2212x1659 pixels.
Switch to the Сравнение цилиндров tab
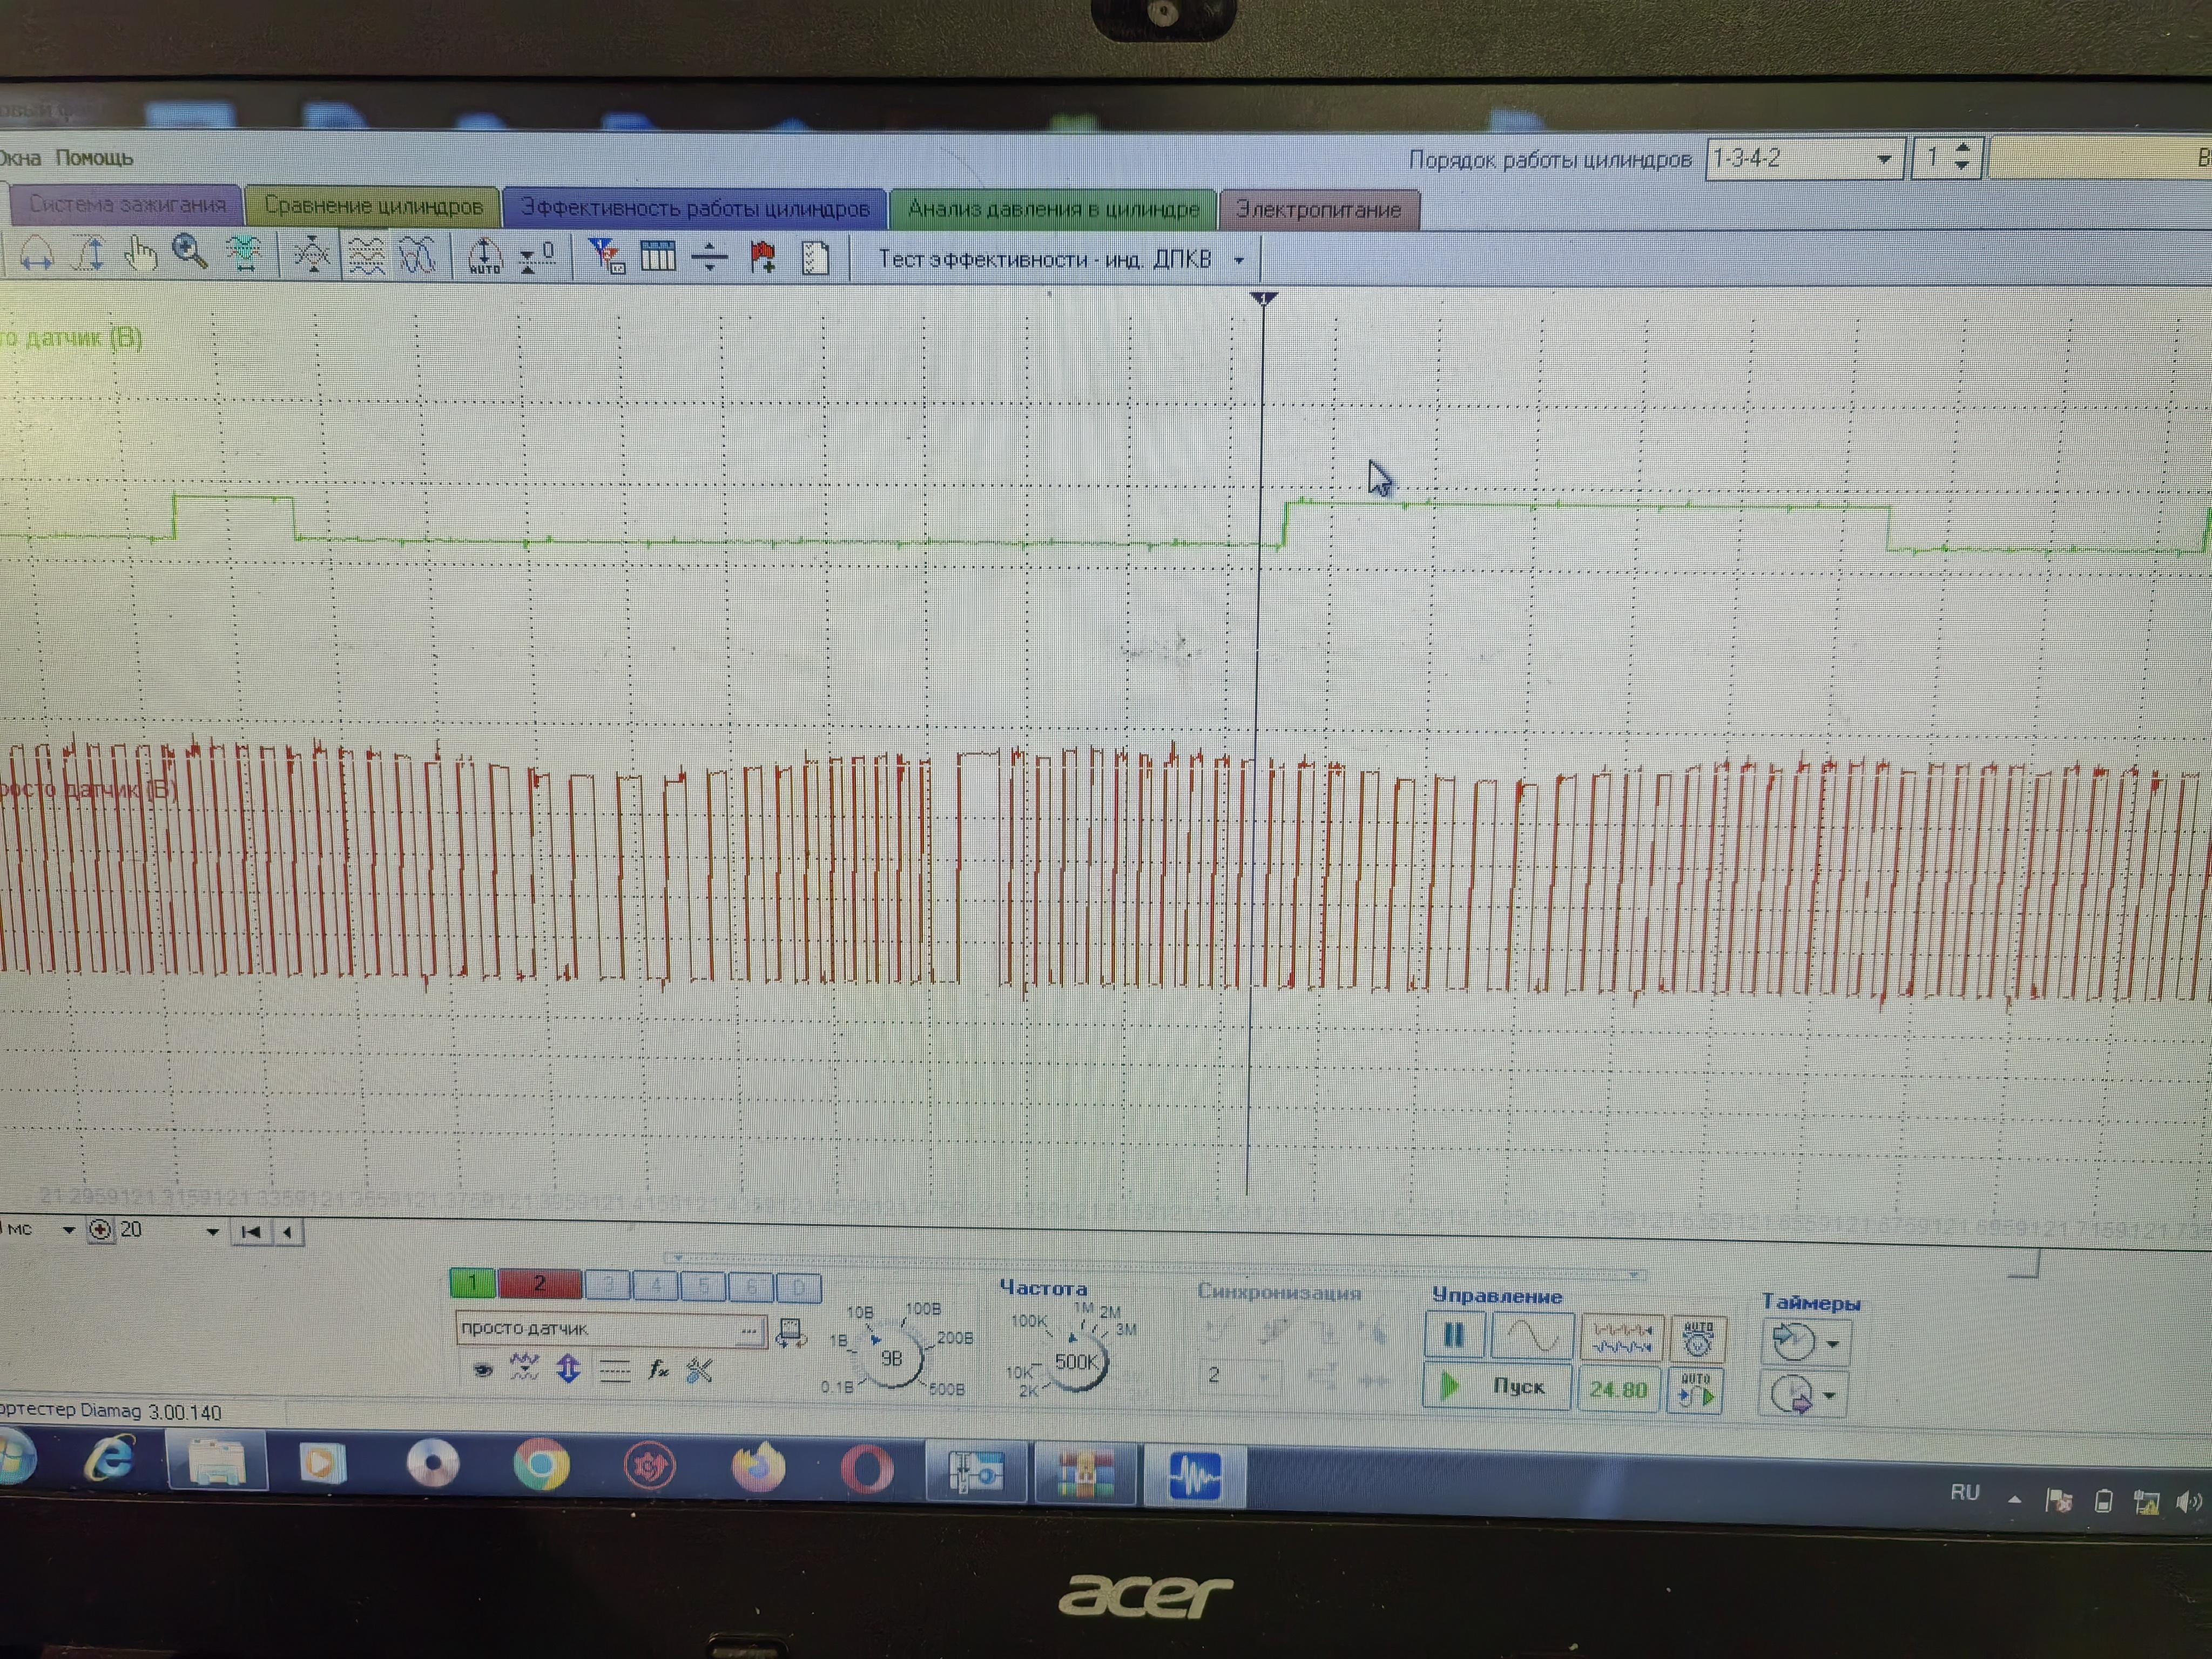(373, 206)
